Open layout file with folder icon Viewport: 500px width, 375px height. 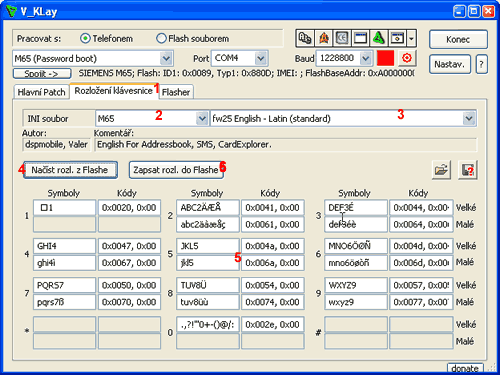point(441,170)
